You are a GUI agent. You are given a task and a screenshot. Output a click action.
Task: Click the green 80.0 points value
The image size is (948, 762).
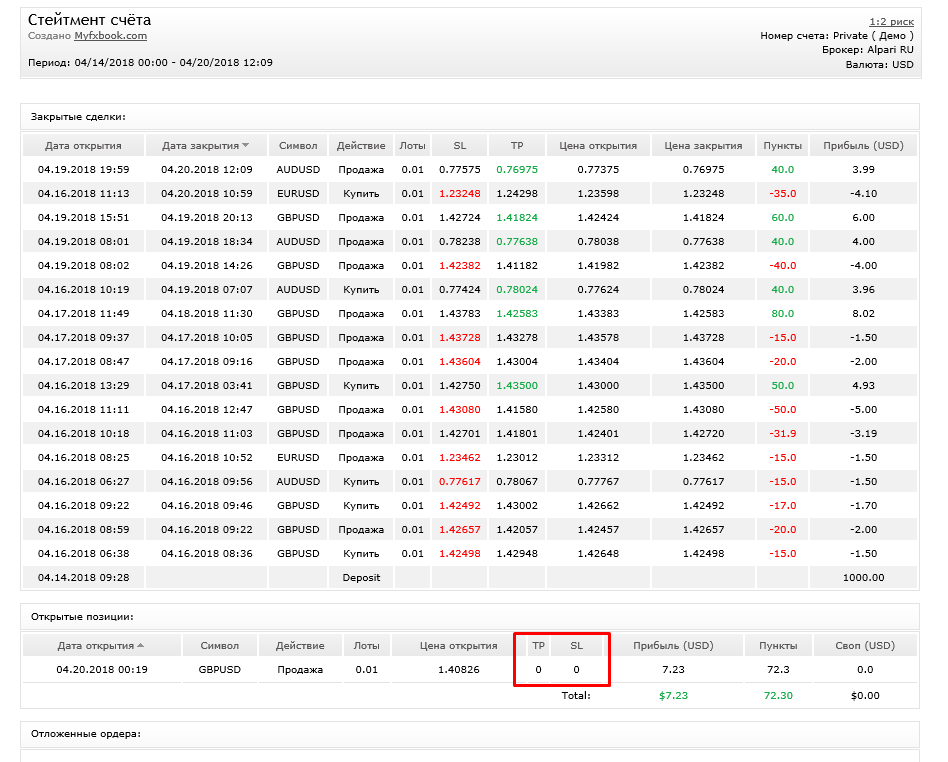coord(782,313)
